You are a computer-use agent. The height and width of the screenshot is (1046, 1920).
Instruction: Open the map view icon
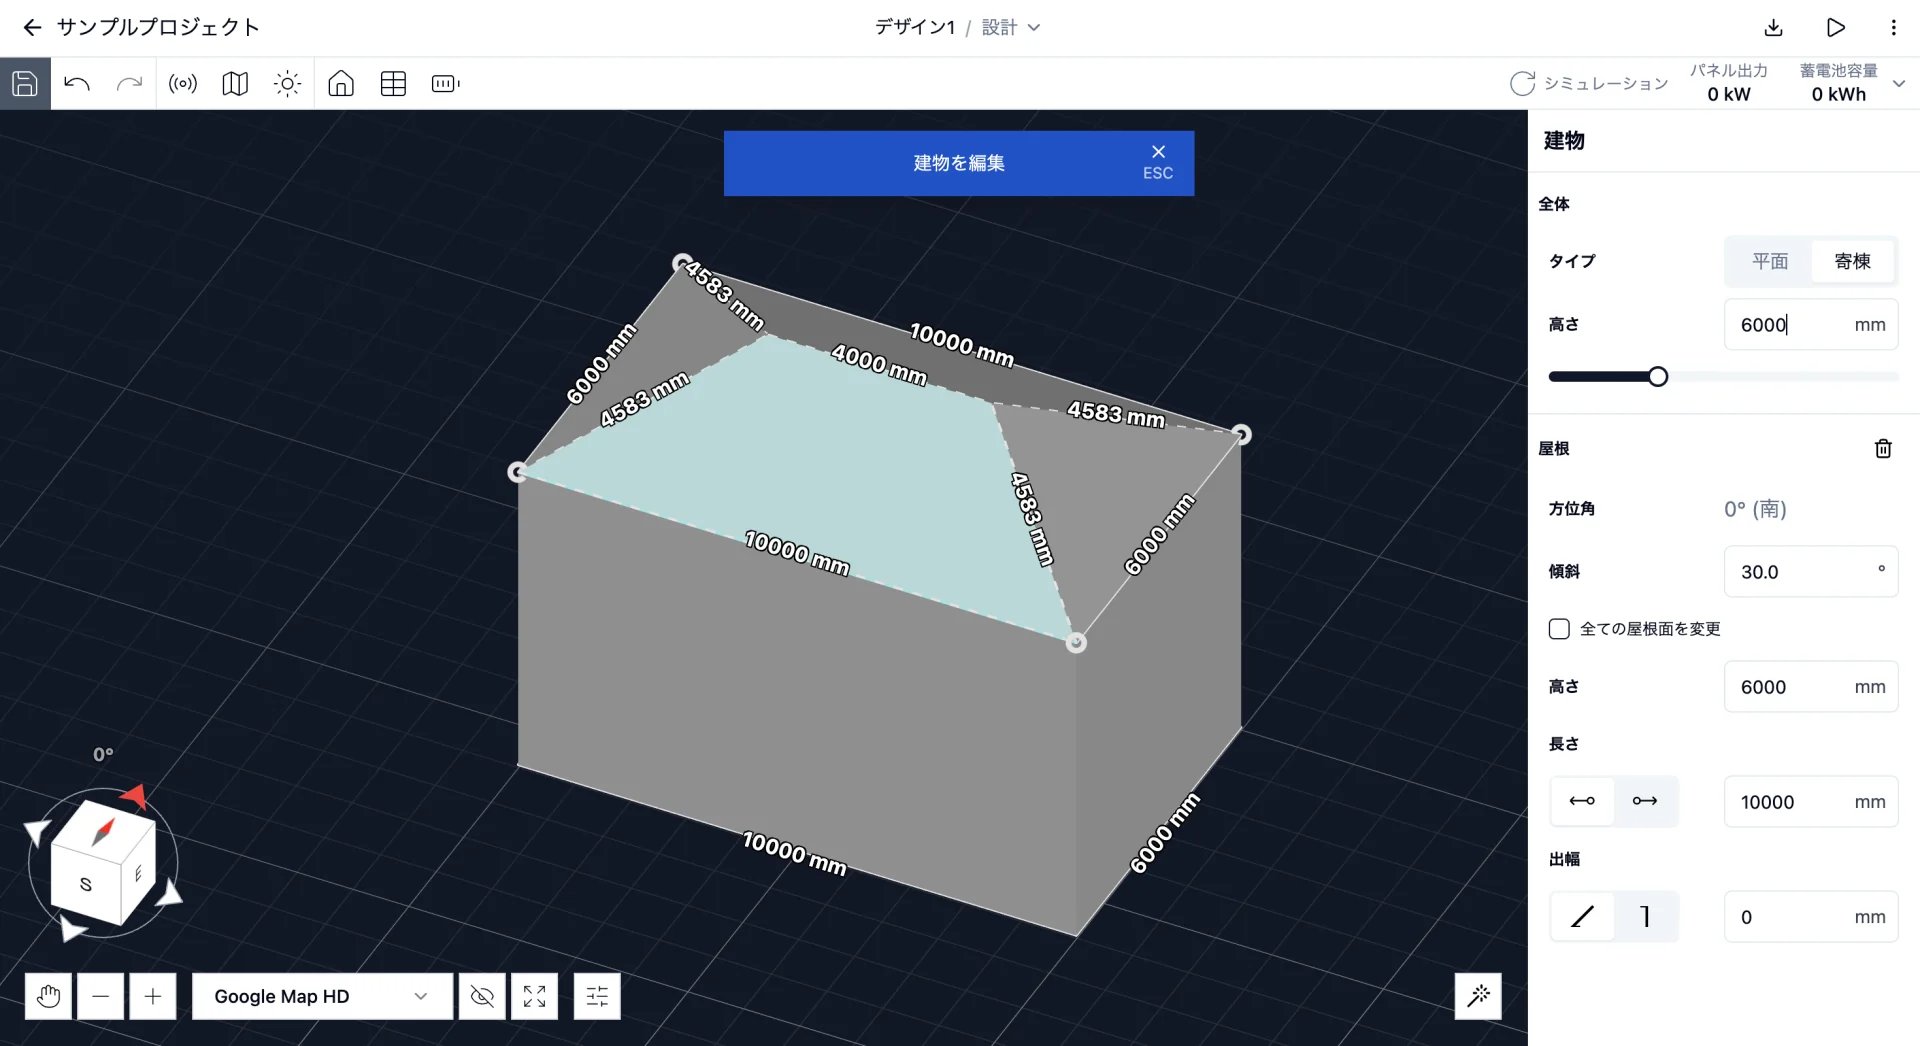pyautogui.click(x=235, y=84)
